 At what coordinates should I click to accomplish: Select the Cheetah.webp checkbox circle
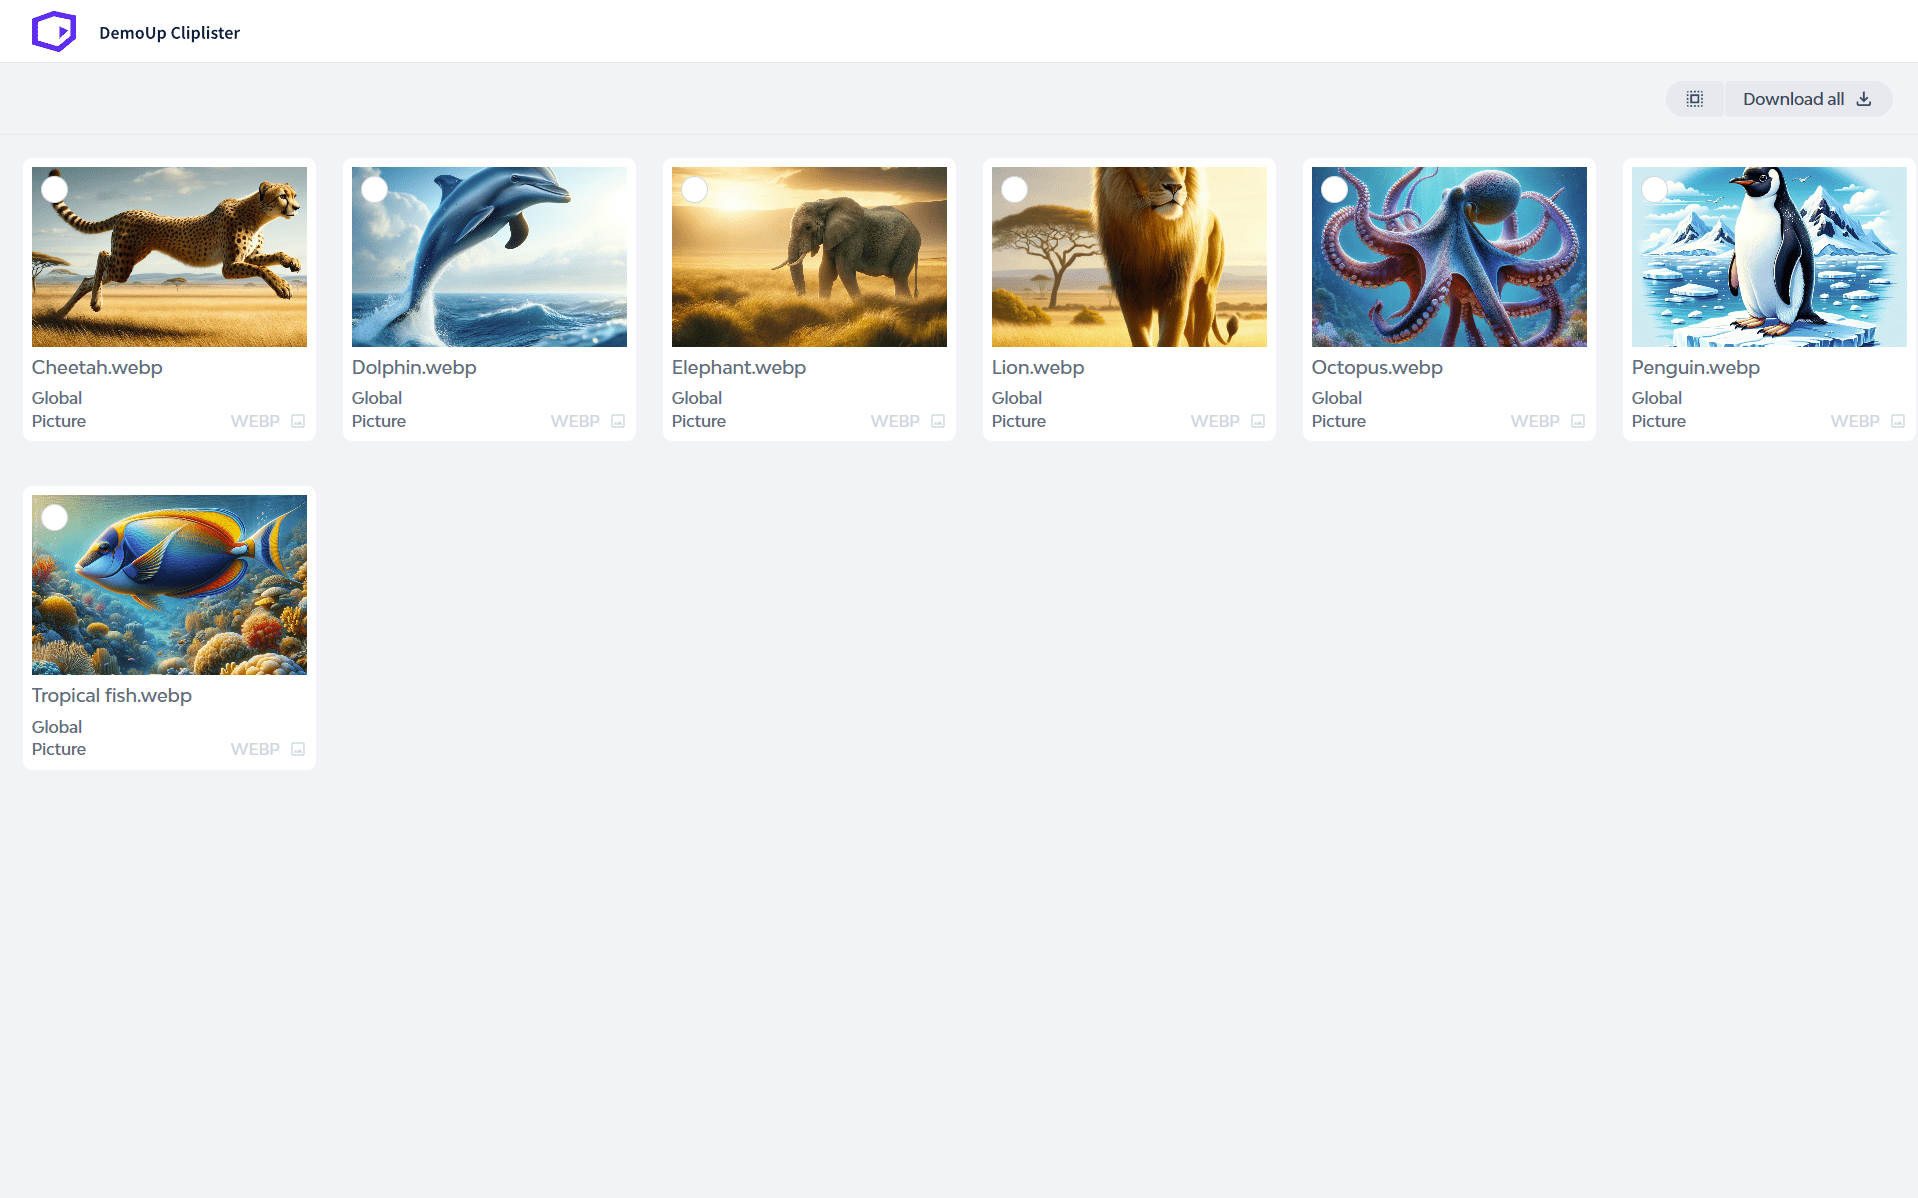[55, 189]
